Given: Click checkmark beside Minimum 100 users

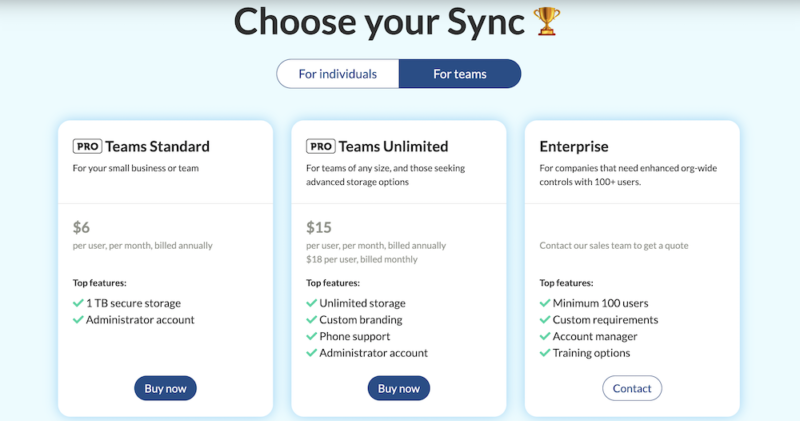Looking at the screenshot, I should (x=544, y=303).
